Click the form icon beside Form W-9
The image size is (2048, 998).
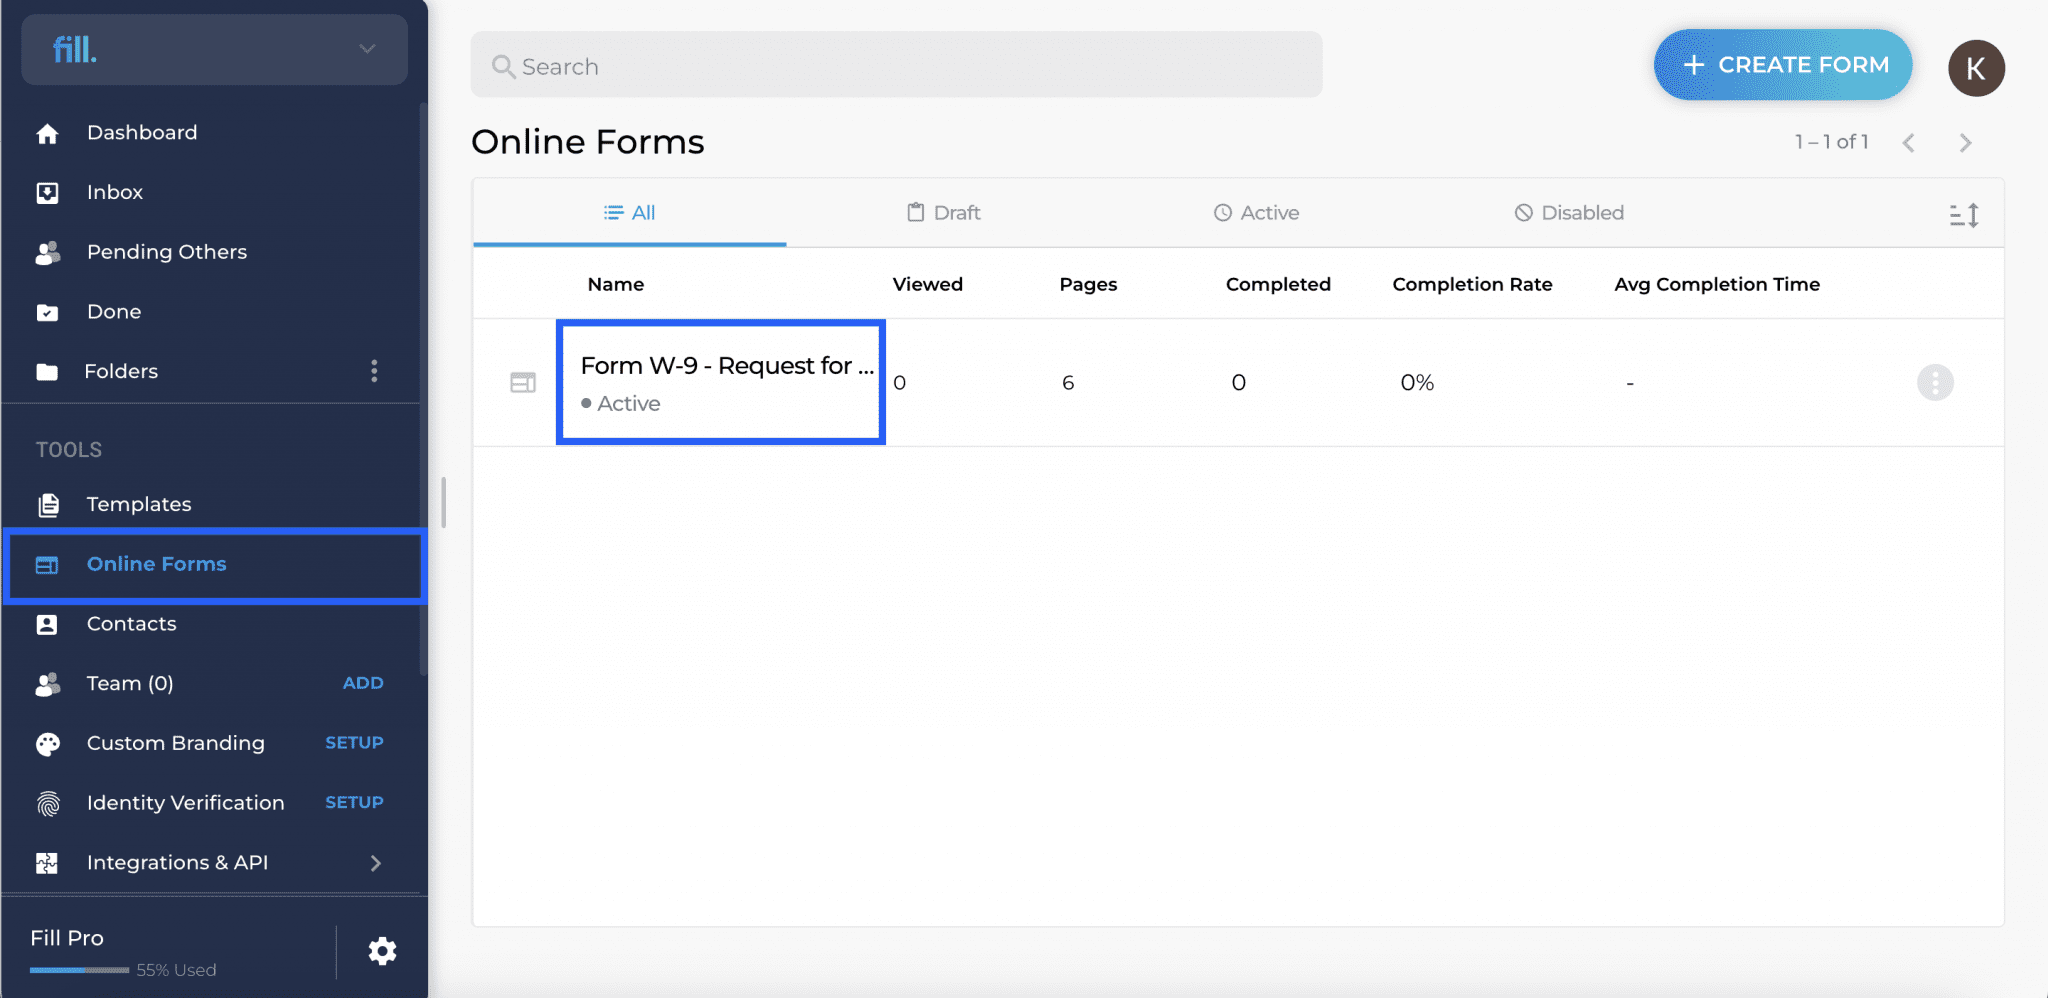pos(523,382)
